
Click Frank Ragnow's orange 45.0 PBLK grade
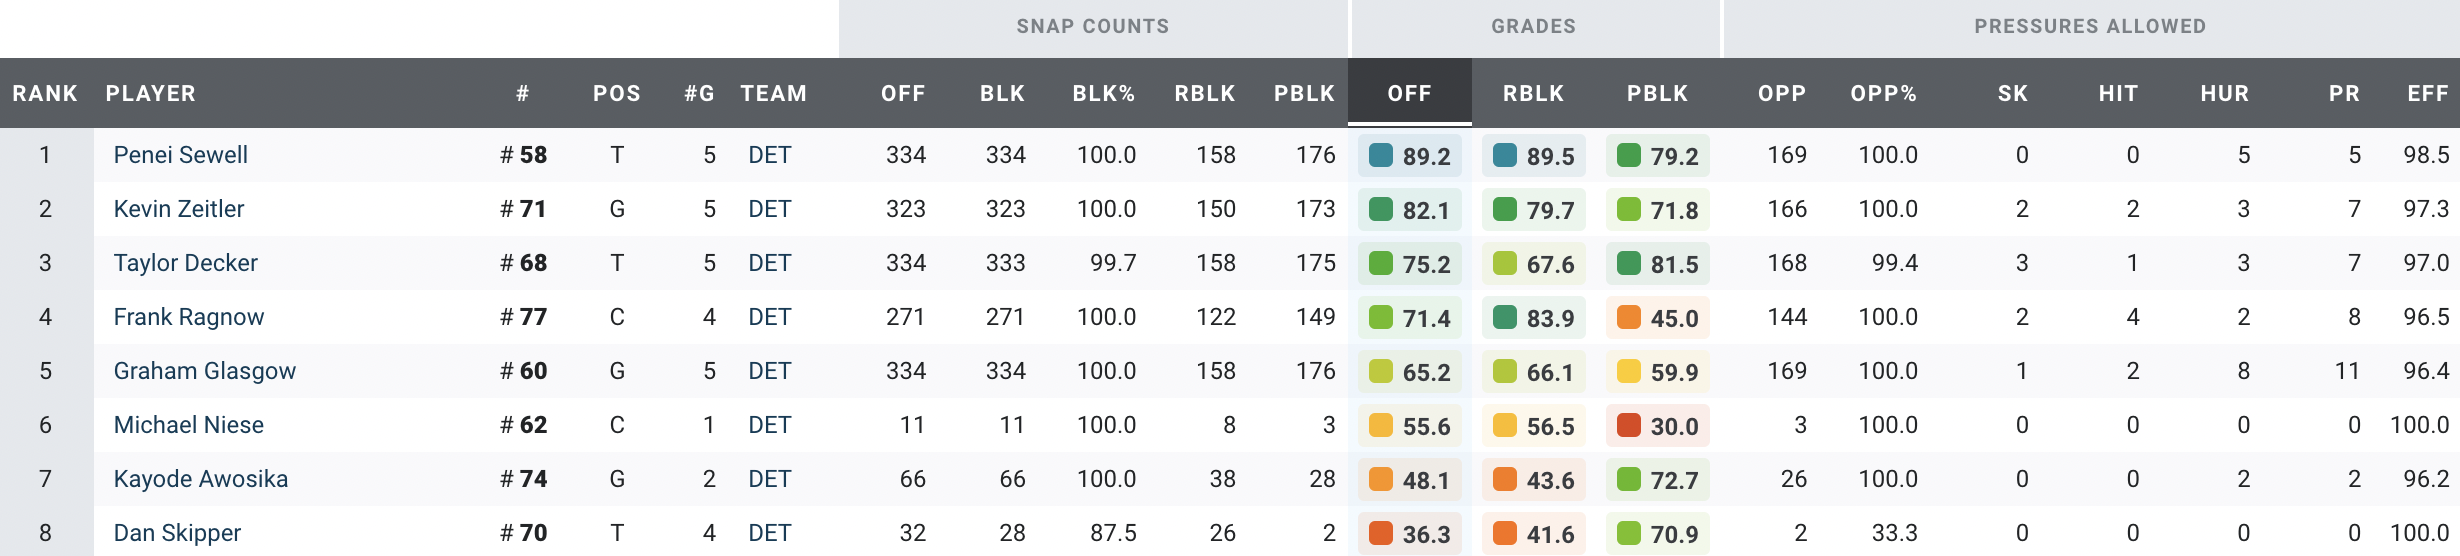coord(1657,318)
